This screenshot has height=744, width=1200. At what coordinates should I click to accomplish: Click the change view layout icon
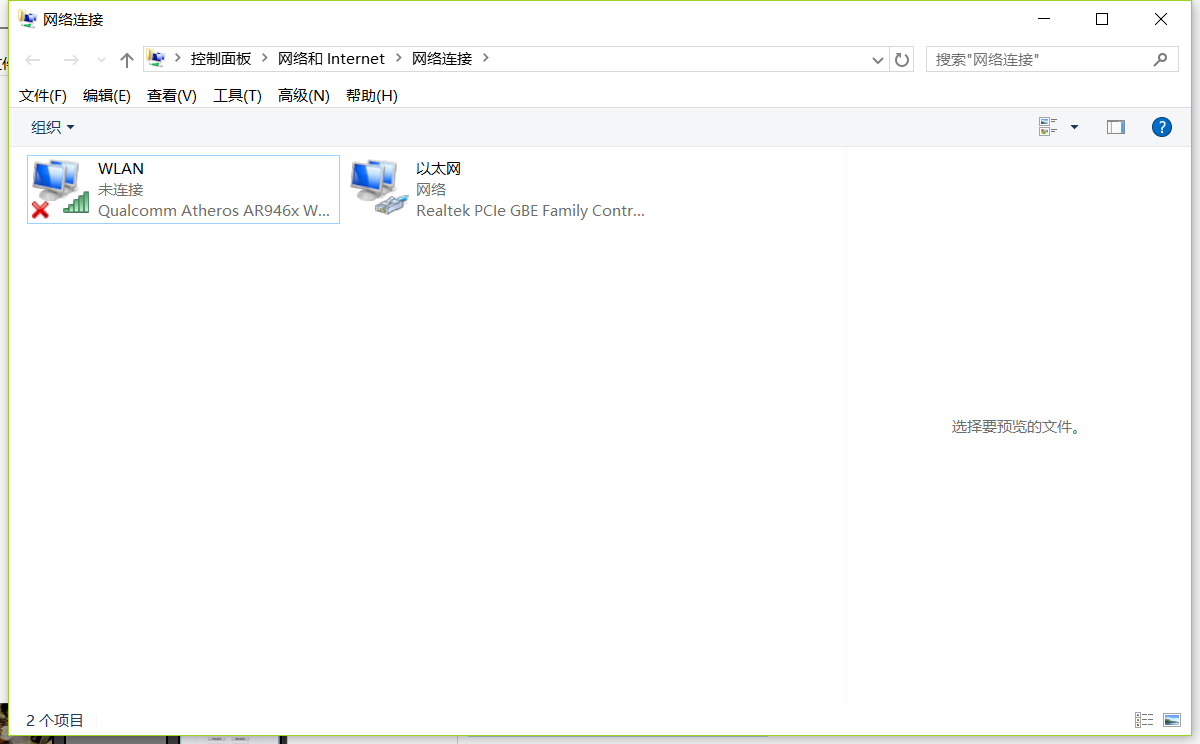click(x=1048, y=127)
